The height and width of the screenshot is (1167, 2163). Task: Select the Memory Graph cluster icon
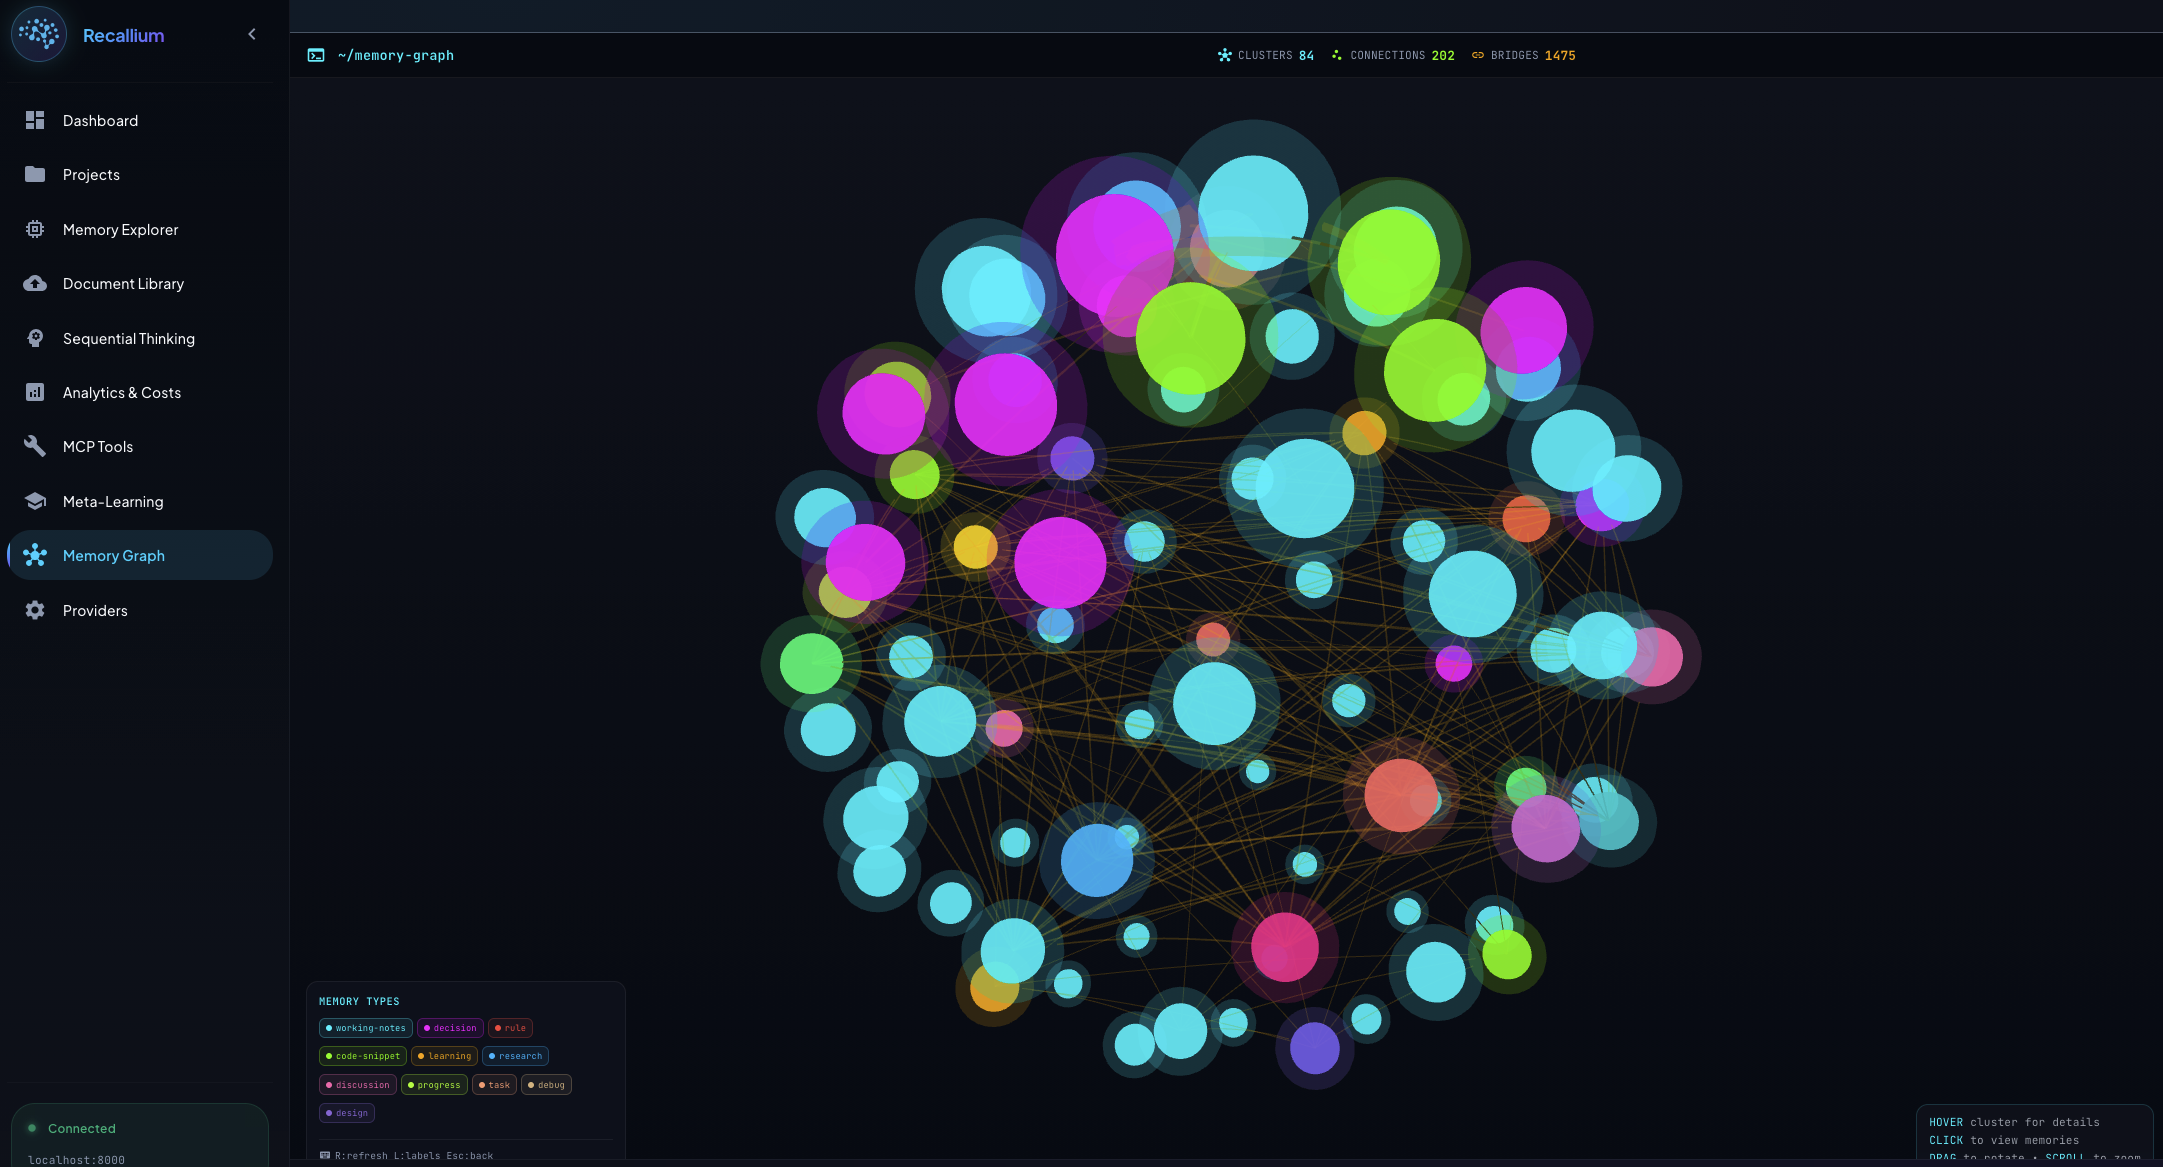(x=36, y=555)
